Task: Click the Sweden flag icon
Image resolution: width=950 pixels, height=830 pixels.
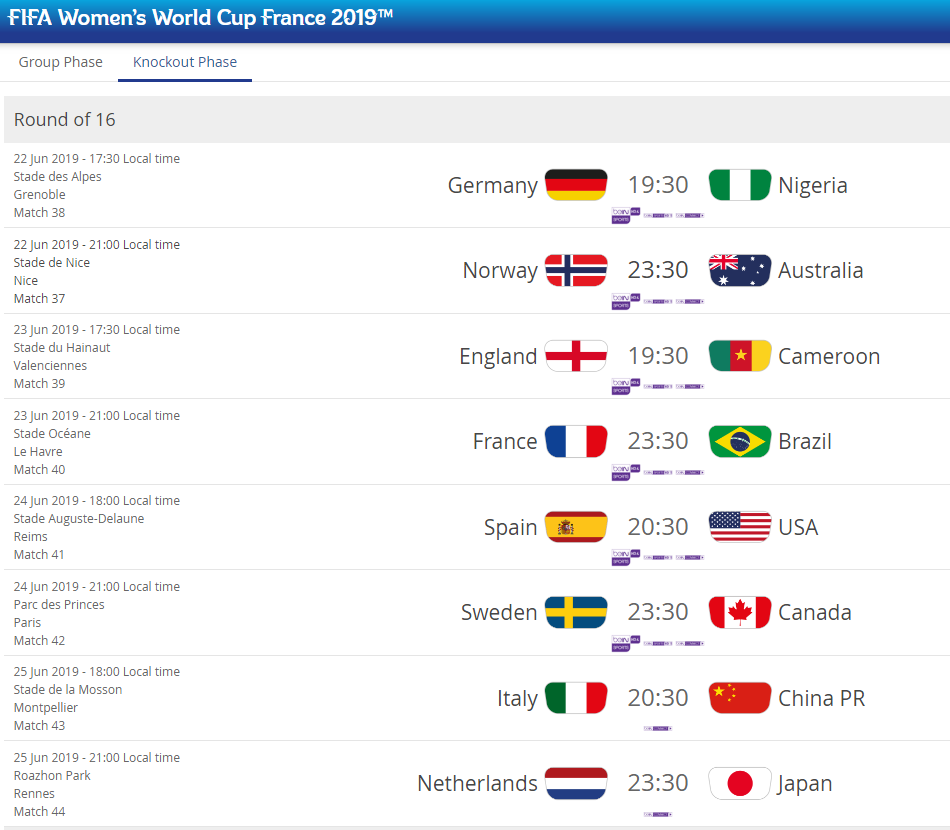Action: click(x=576, y=612)
